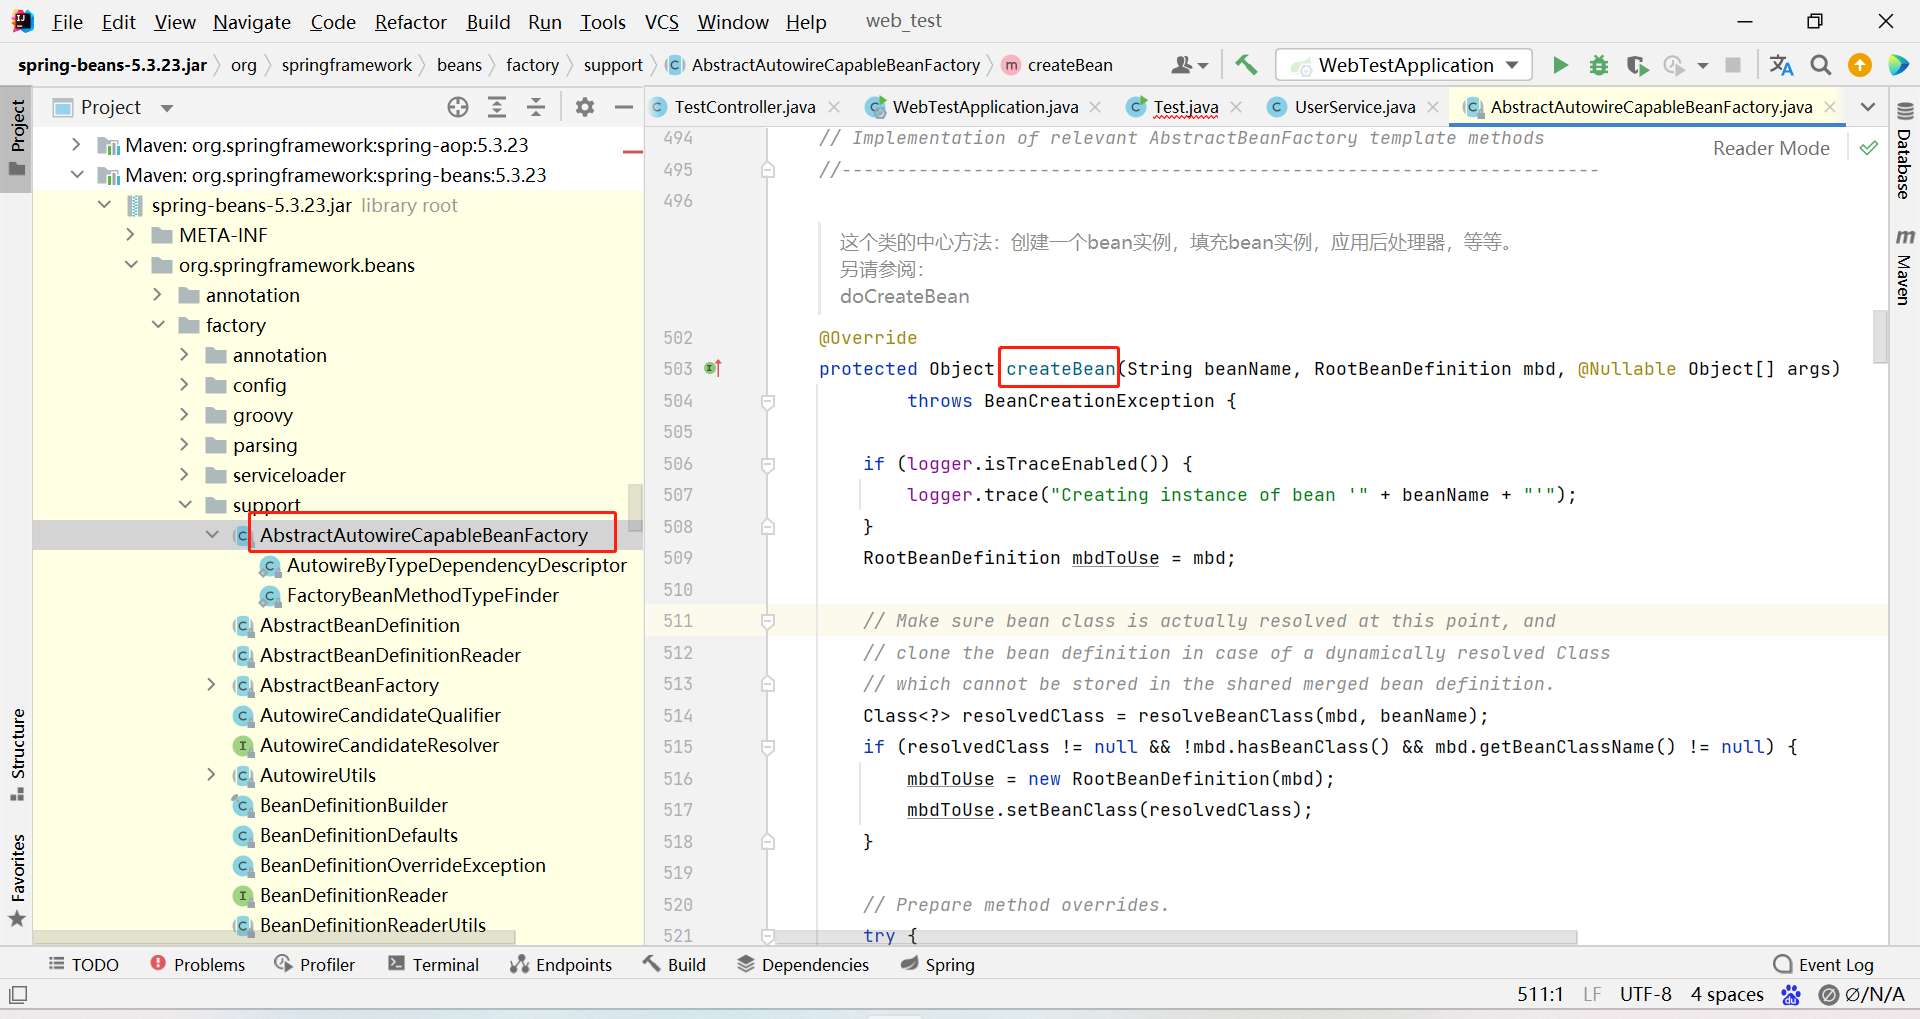Toggle Reader Mode in editor

(x=1770, y=148)
